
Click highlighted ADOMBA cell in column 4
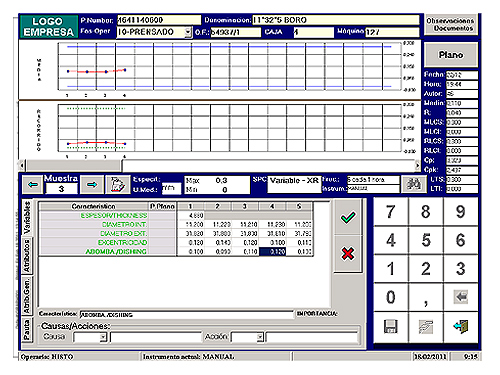[272, 252]
